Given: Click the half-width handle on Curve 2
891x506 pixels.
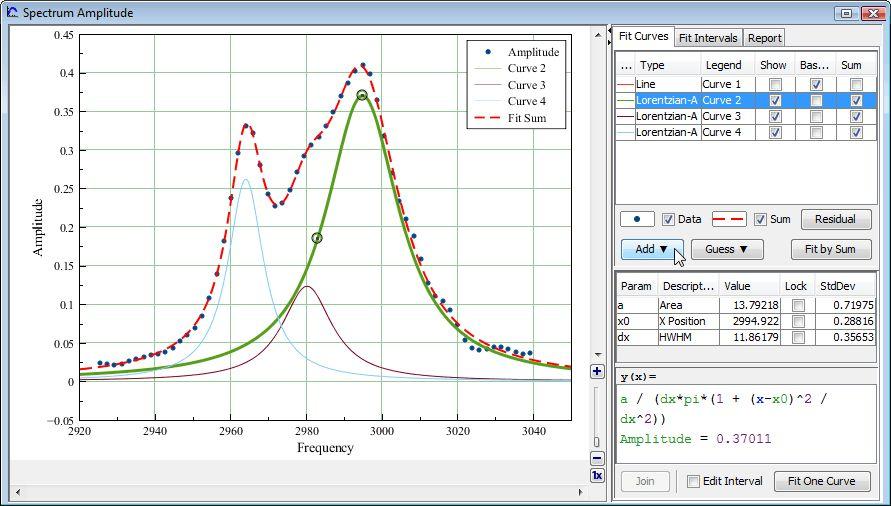Looking at the screenshot, I should point(317,238).
